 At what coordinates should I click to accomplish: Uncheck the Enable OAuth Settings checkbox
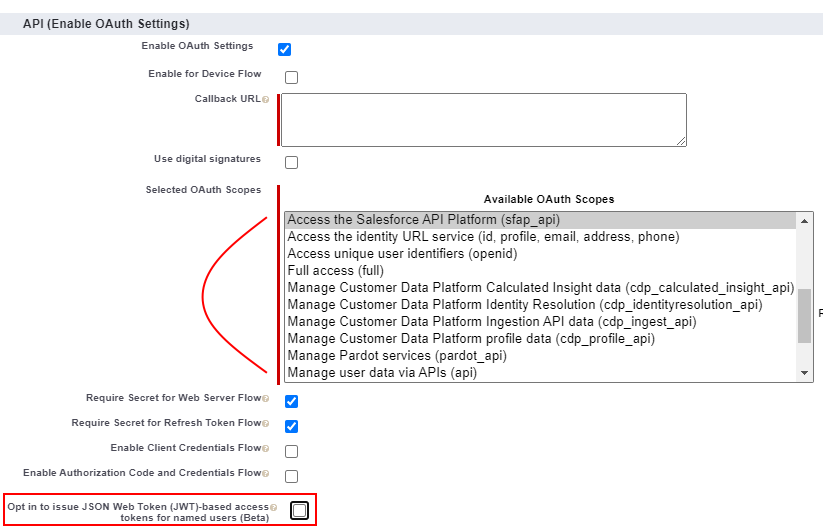coord(284,49)
